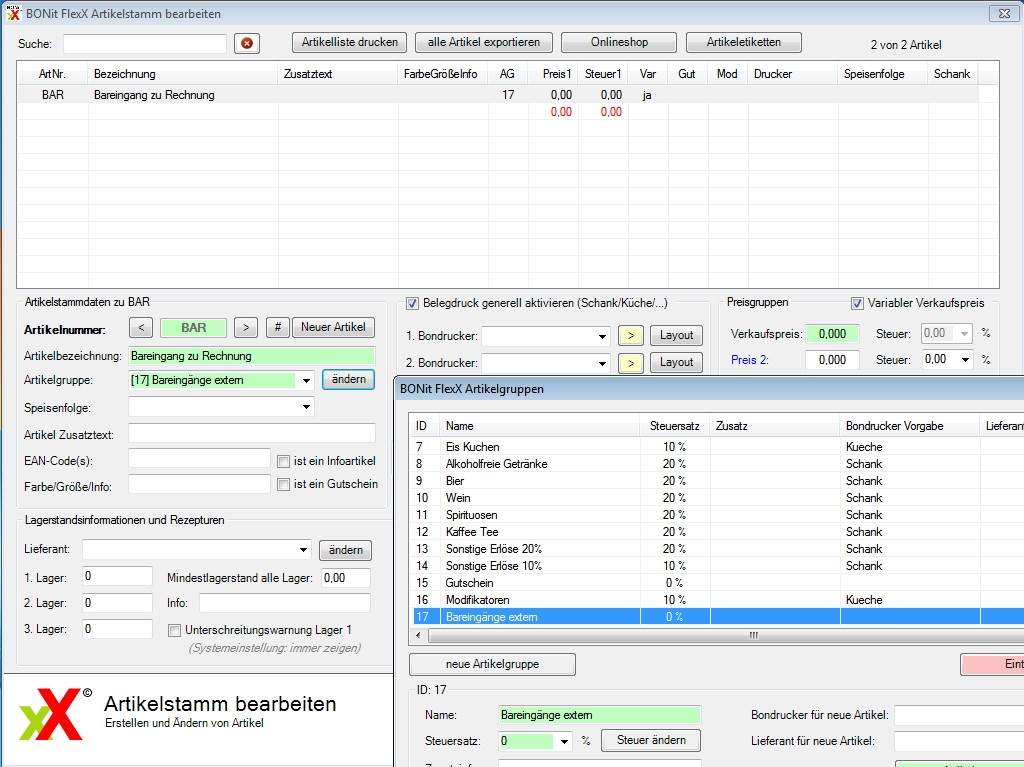Image resolution: width=1024 pixels, height=767 pixels.
Task: Expand the 2. Bondrucker dropdown
Action: click(601, 363)
